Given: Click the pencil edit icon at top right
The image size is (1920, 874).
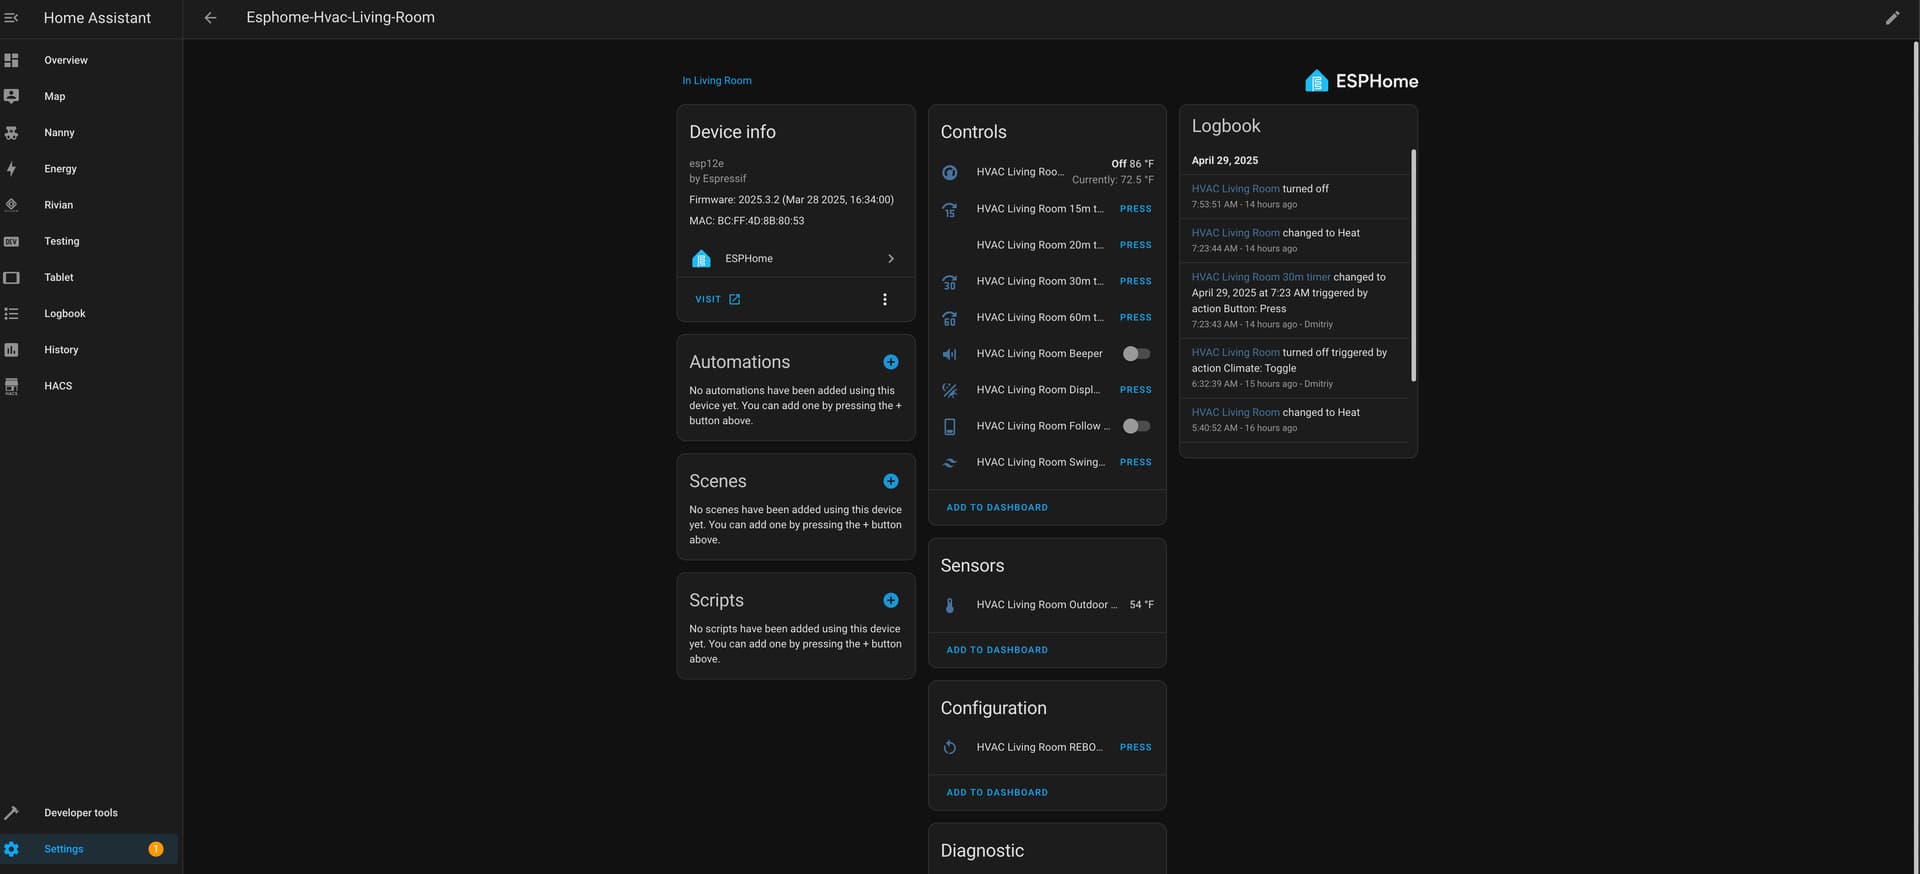Looking at the screenshot, I should 1892,18.
